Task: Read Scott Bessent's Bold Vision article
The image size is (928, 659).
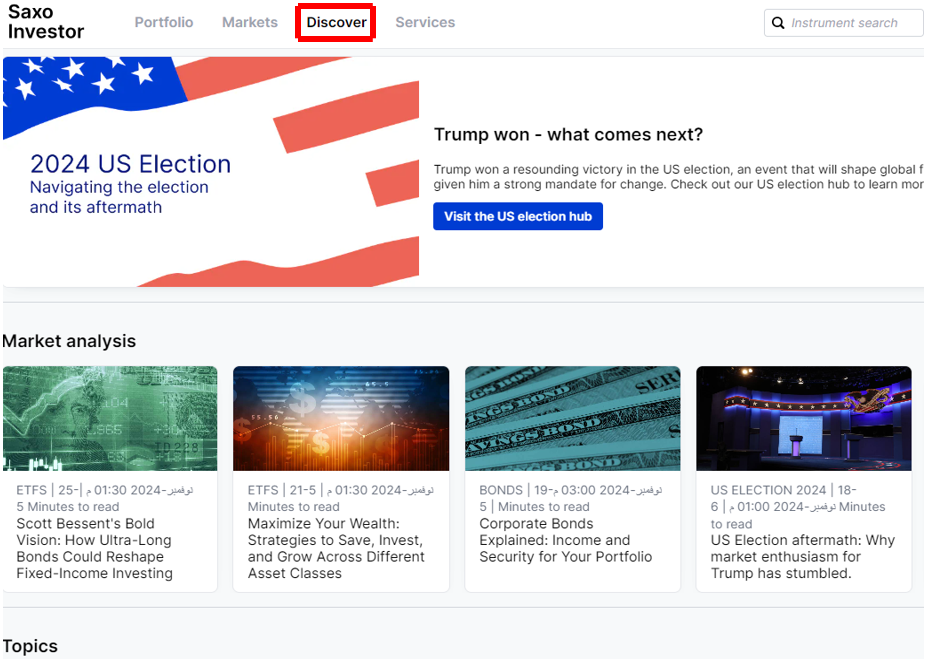Action: [x=95, y=548]
